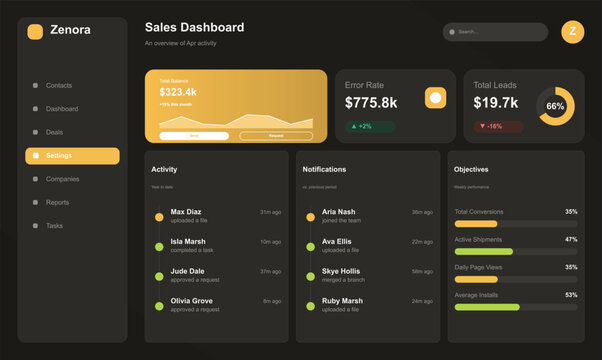Click Skye Hollis's green status dot
This screenshot has height=360, width=602.
(311, 276)
